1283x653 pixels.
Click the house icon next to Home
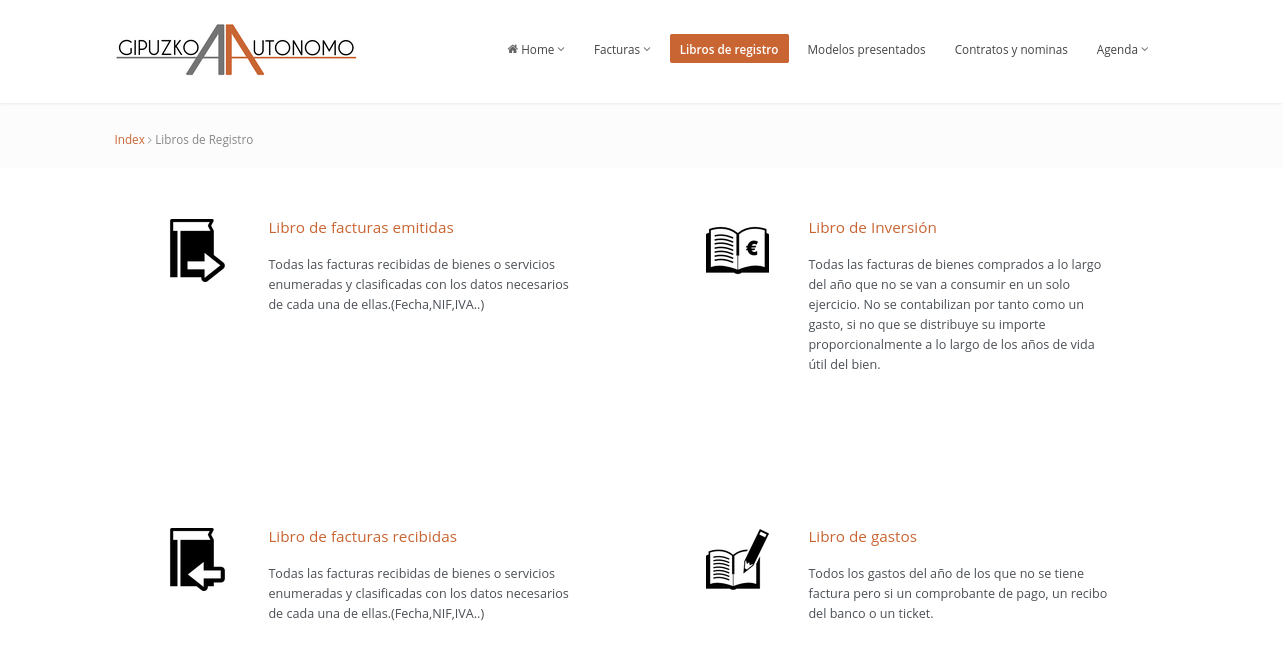511,49
